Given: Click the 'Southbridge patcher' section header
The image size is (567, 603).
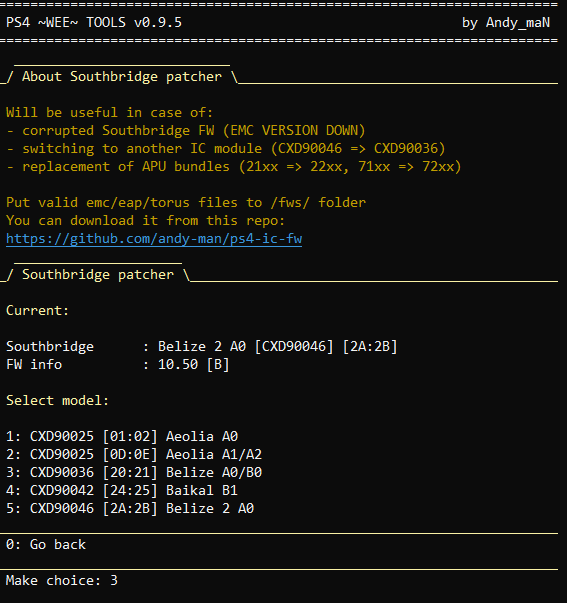Looking at the screenshot, I should (x=98, y=275).
